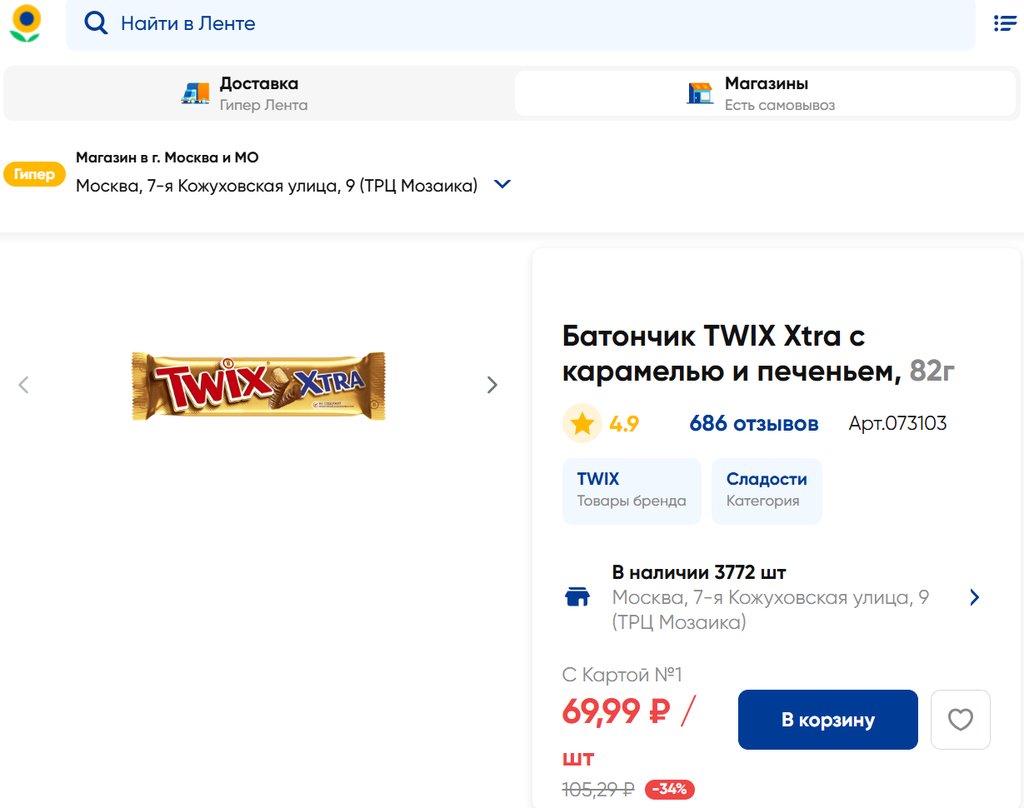The width and height of the screenshot is (1024, 808).
Task: Click the TWIX Xtra product image
Action: (258, 385)
